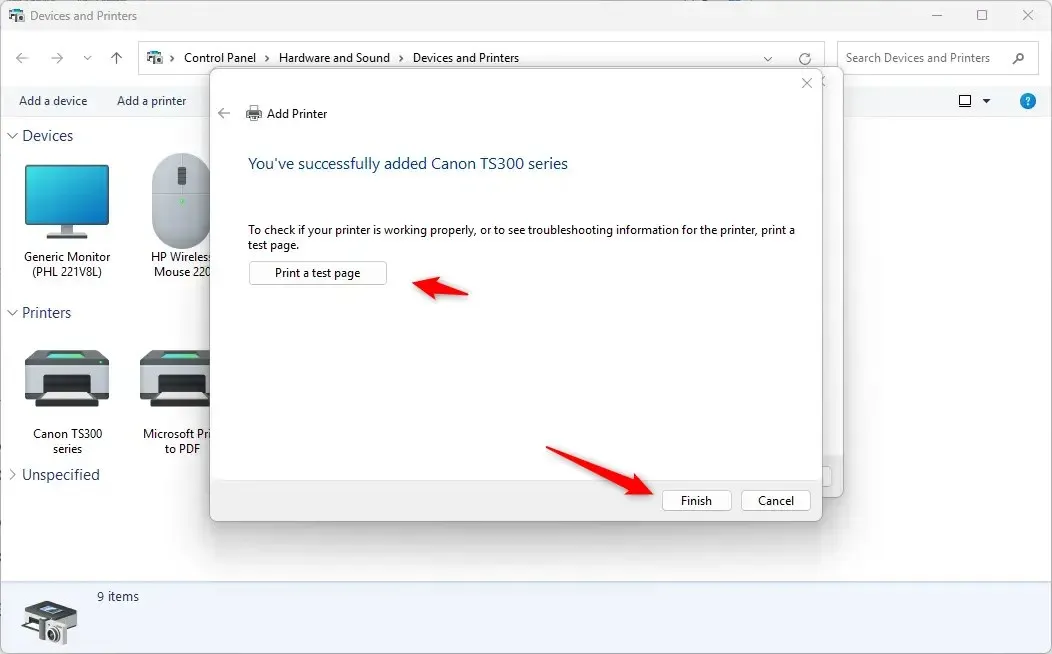Click the Search Devices and Printers field
The image size is (1052, 654).
[x=937, y=58]
